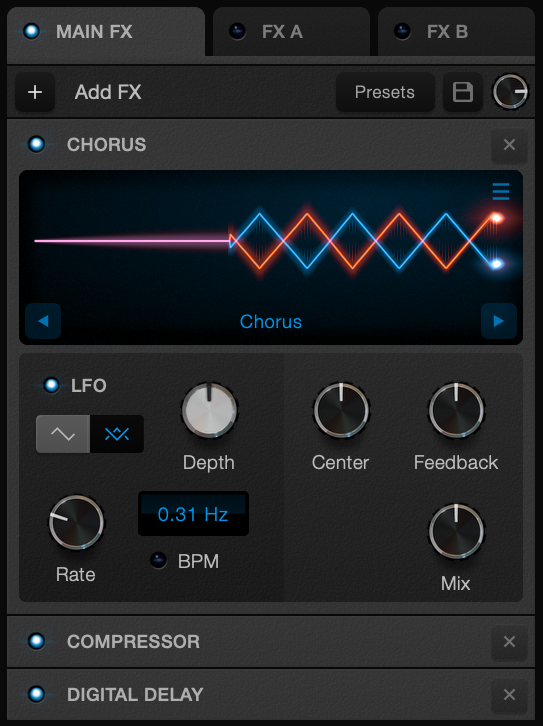Disable the LFO power toggle
The width and height of the screenshot is (543, 726).
click(51, 385)
